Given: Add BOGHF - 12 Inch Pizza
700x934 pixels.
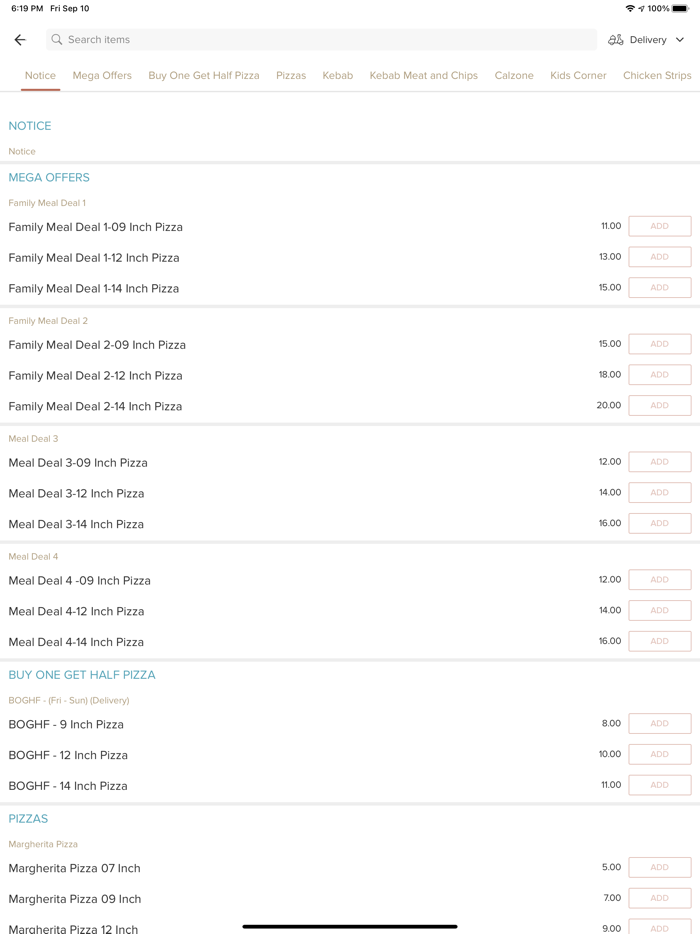Looking at the screenshot, I should pos(659,754).
